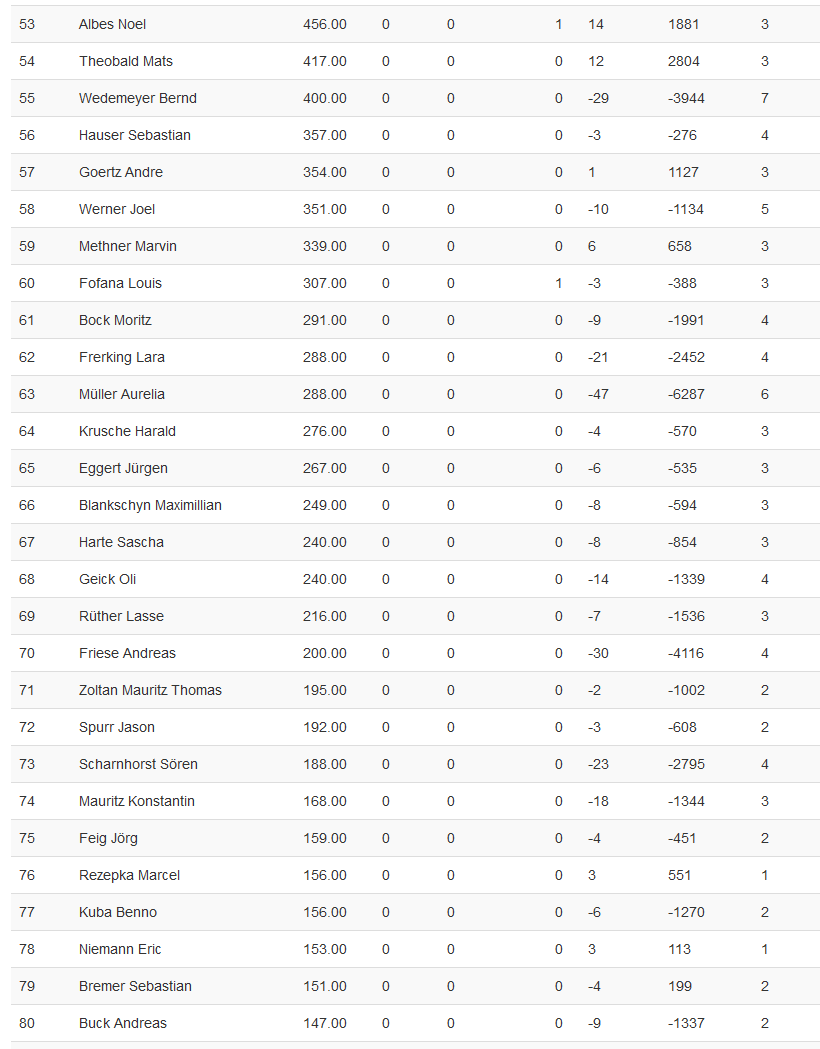This screenshot has width=820, height=1049.
Task: Select the score cell showing -6287
Action: 686,394
